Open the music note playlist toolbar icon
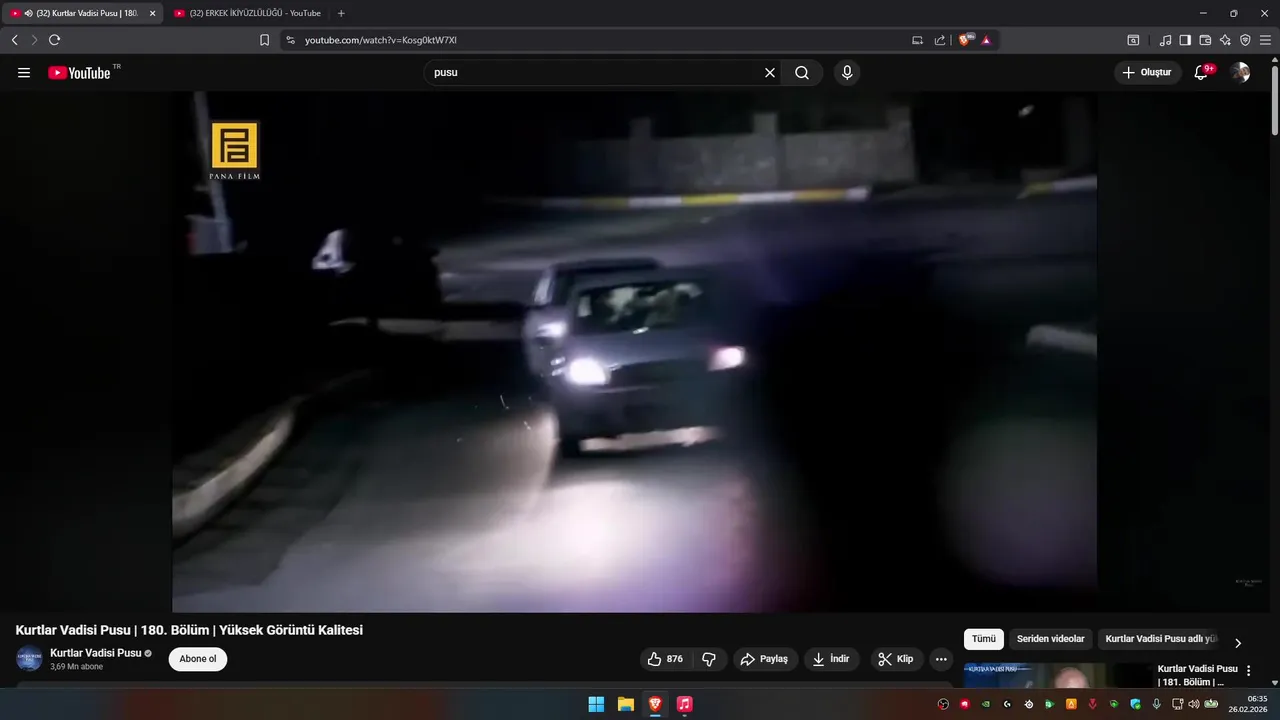 [1165, 40]
